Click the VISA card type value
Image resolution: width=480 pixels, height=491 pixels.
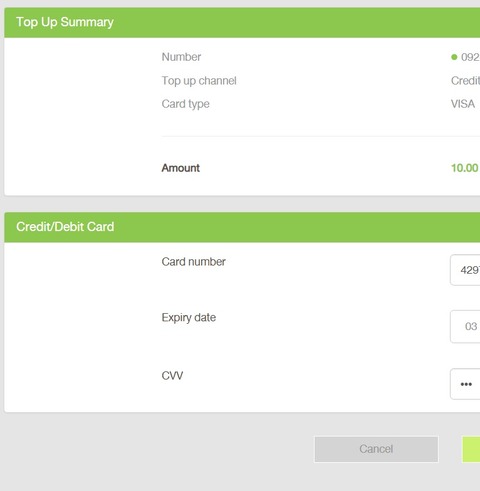tap(463, 104)
